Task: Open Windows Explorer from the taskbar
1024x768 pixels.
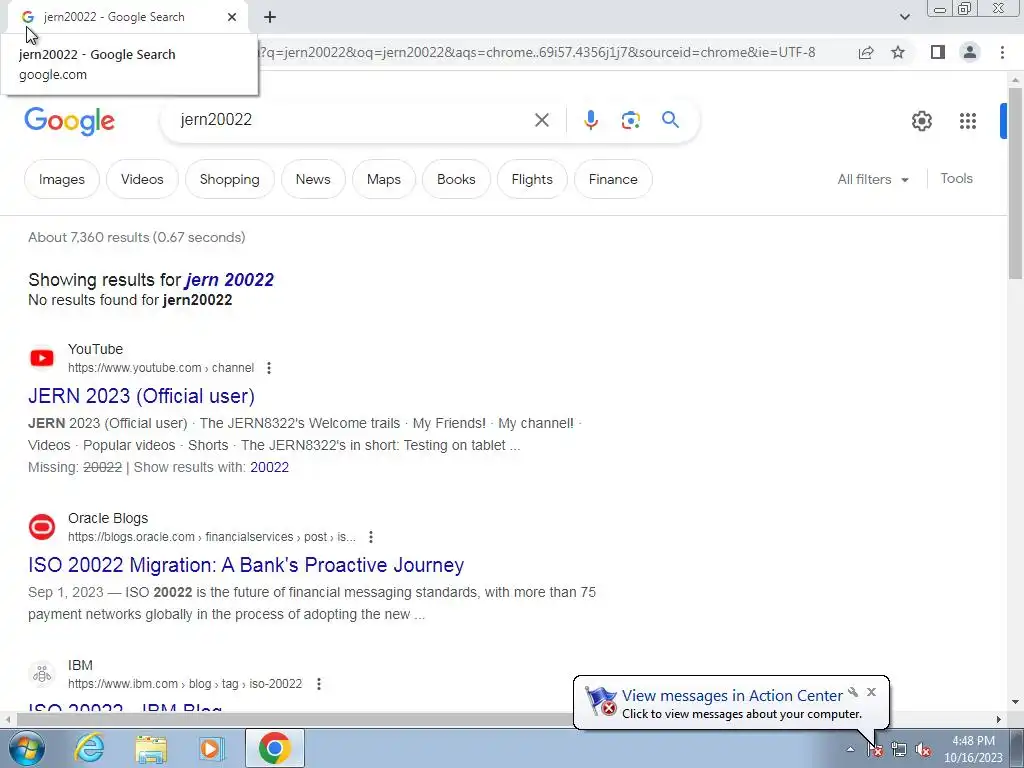Action: click(151, 748)
